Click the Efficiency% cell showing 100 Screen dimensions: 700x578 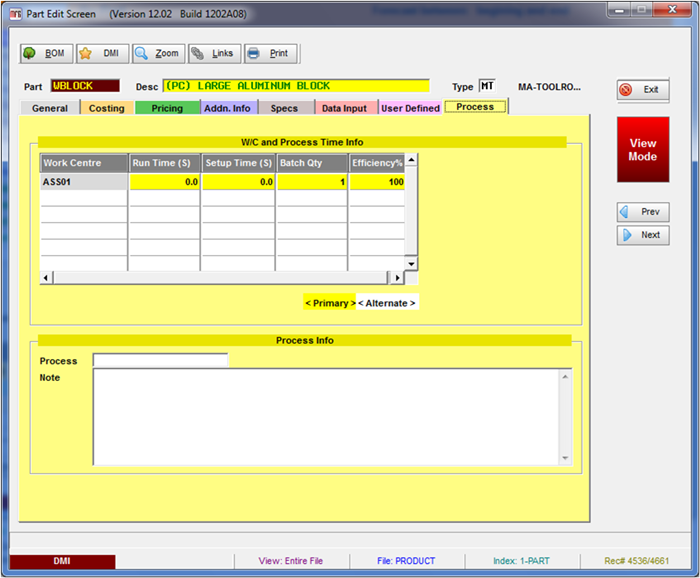point(377,182)
